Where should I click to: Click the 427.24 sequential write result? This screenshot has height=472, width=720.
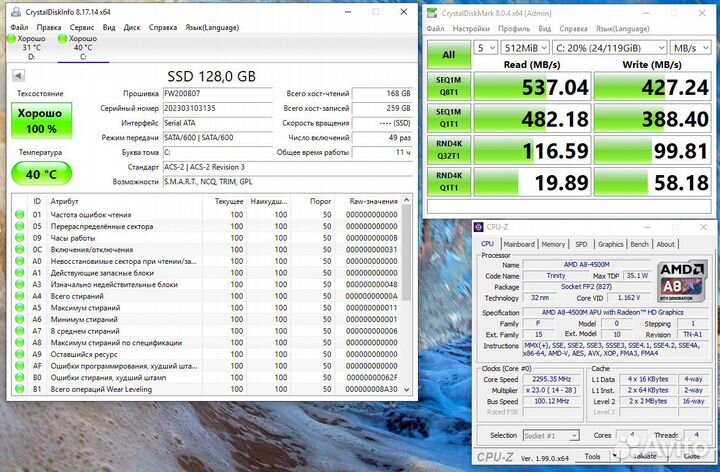pos(652,86)
